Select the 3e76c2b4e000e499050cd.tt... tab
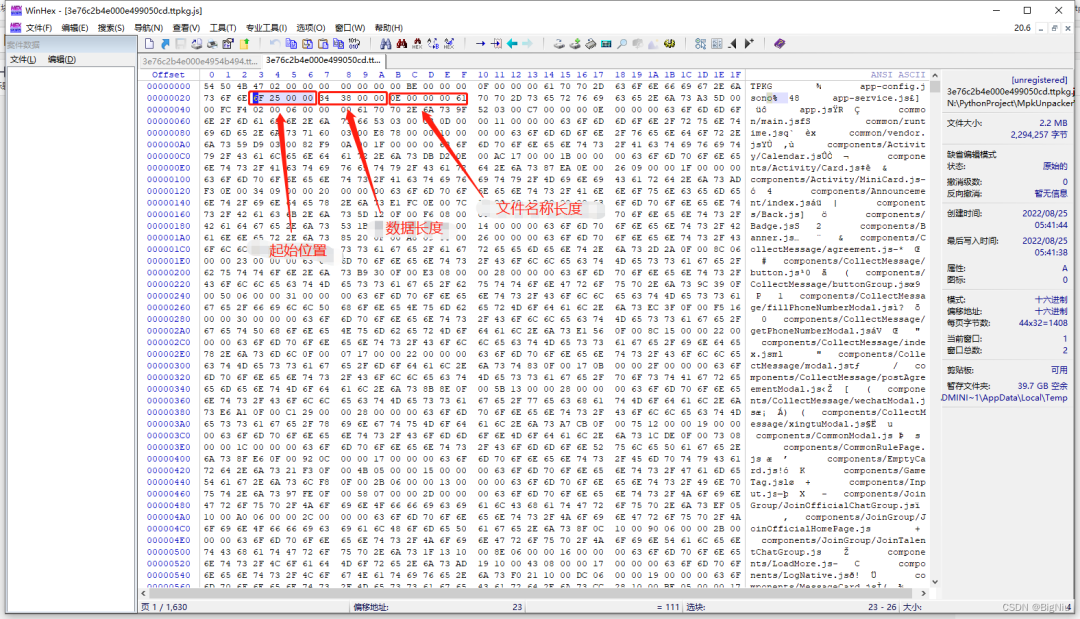 pos(322,60)
